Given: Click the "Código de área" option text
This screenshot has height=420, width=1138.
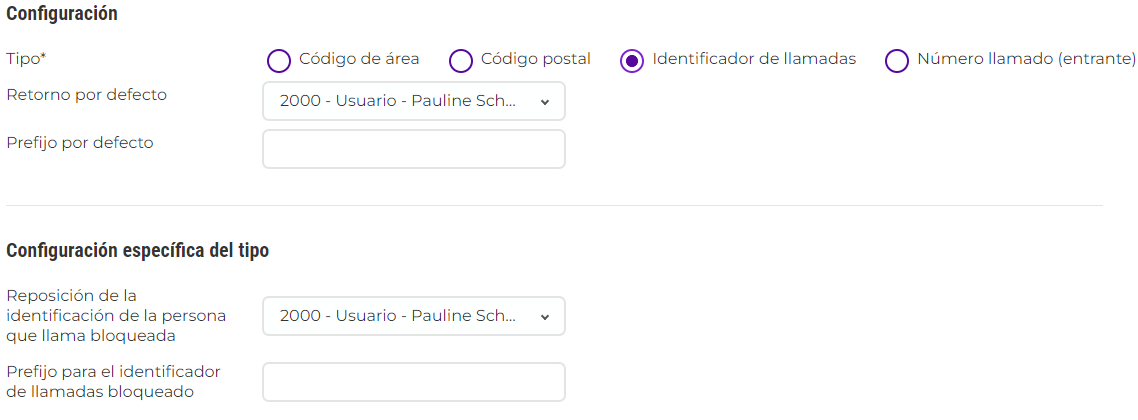Looking at the screenshot, I should [359, 59].
